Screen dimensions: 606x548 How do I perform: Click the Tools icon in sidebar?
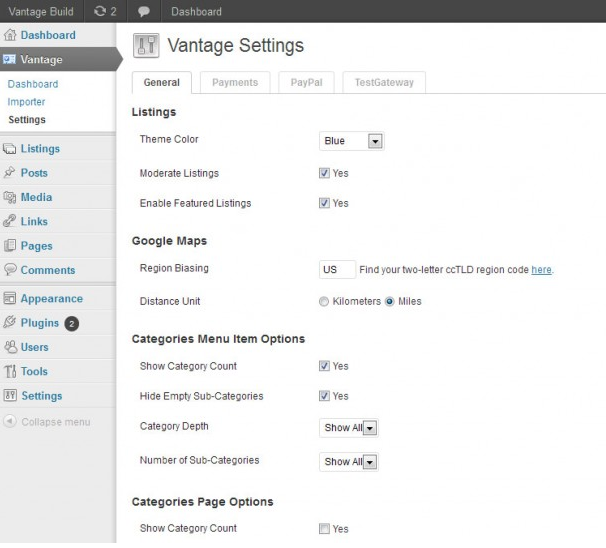coord(10,371)
